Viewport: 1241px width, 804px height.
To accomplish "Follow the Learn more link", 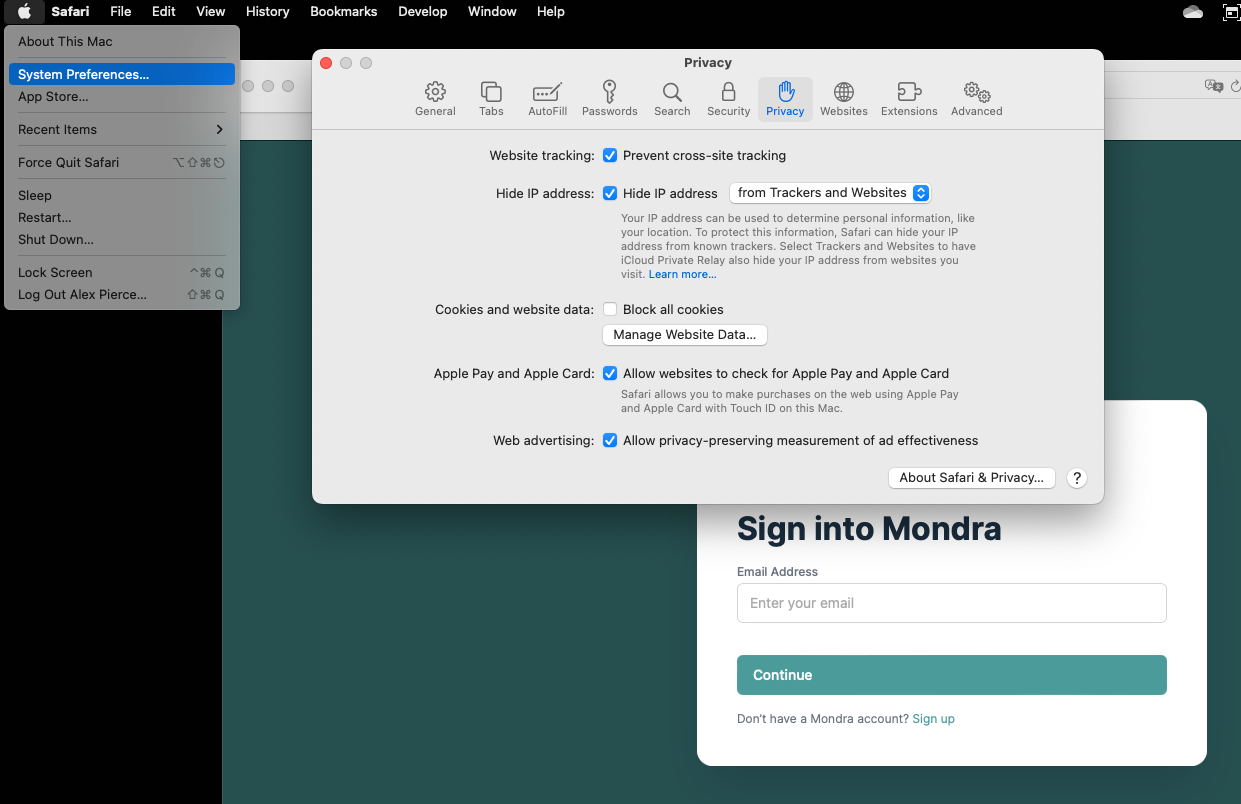I will [x=682, y=274].
